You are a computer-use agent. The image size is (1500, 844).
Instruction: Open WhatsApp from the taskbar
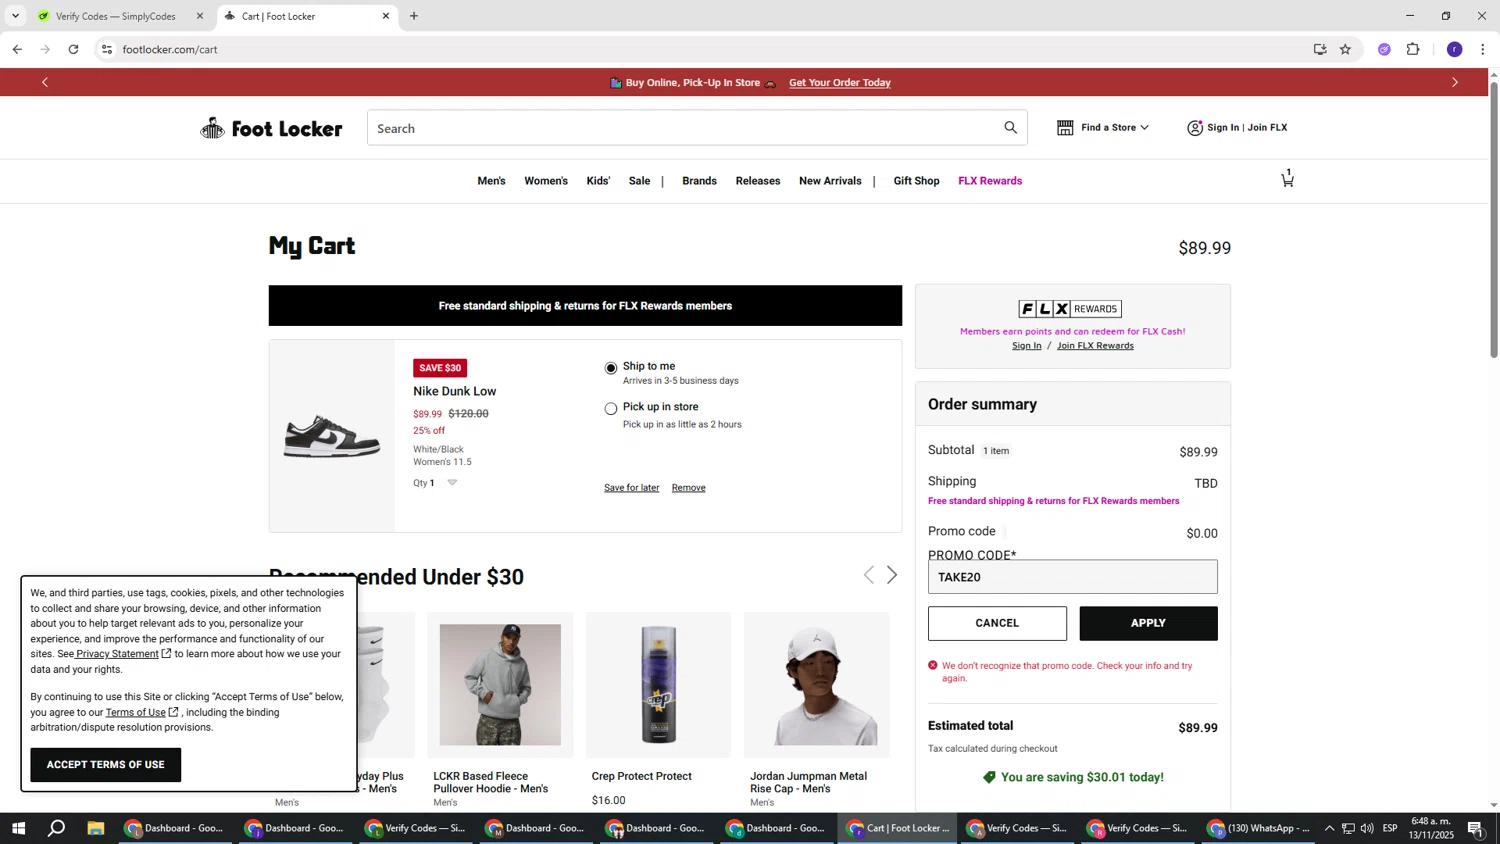tap(1260, 828)
